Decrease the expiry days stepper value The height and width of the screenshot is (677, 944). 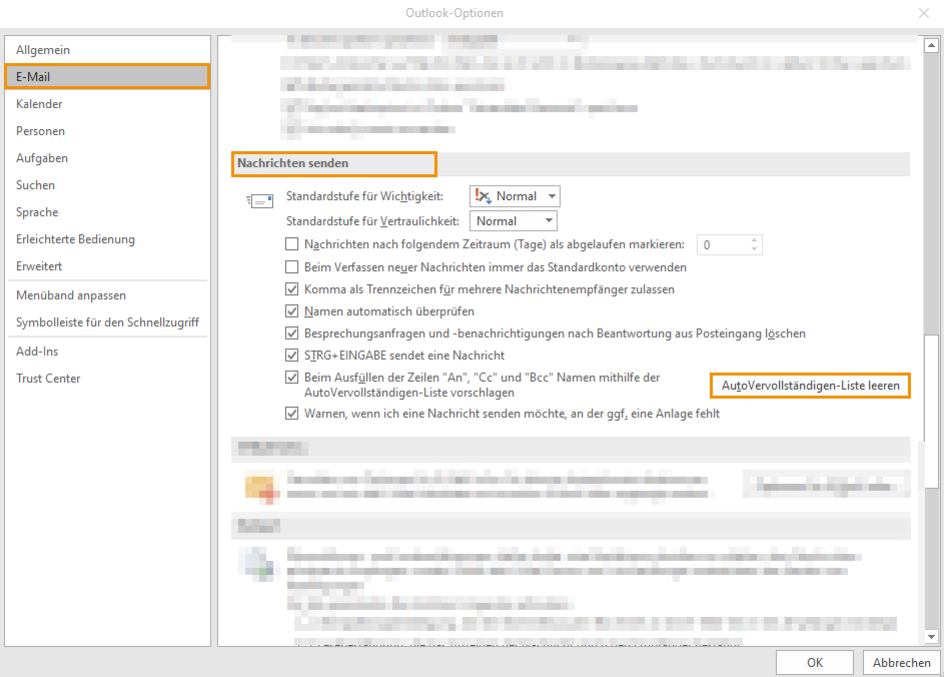pyautogui.click(x=754, y=249)
